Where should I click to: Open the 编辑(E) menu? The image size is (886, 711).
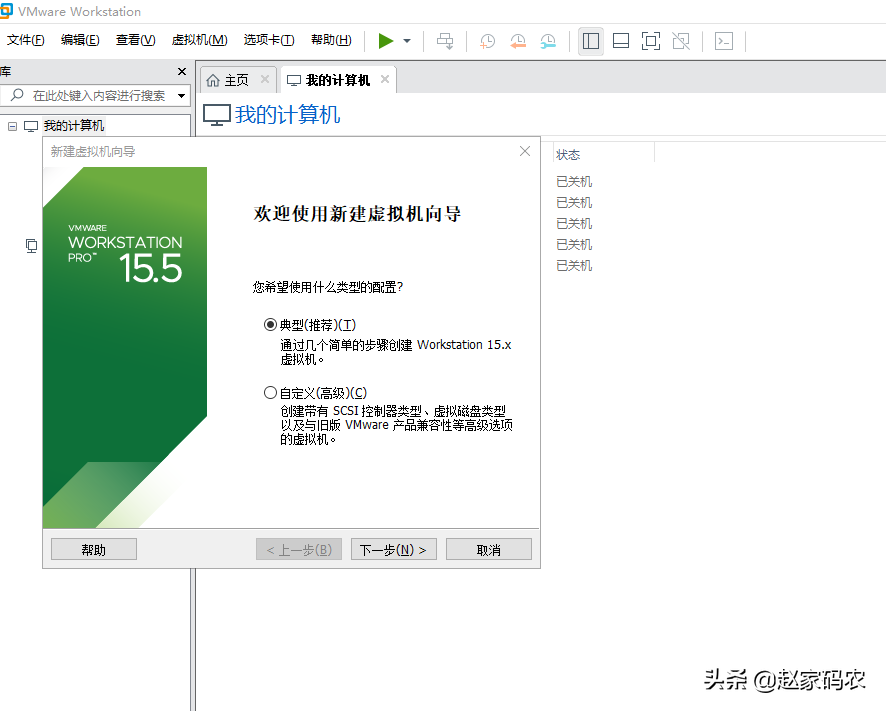(x=80, y=40)
